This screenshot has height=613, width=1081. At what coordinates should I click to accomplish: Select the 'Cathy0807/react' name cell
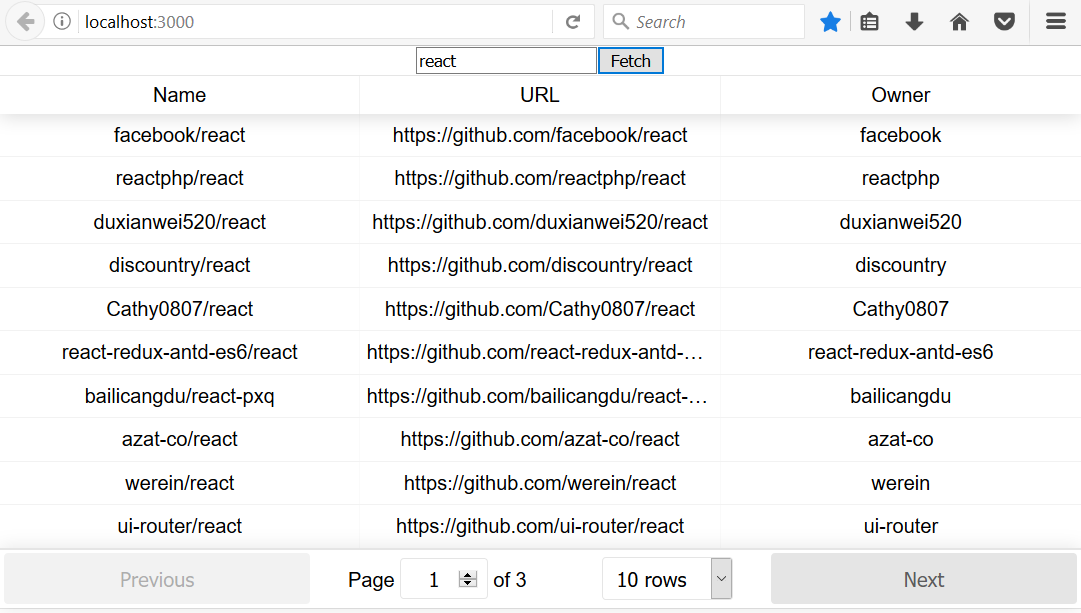coord(180,309)
